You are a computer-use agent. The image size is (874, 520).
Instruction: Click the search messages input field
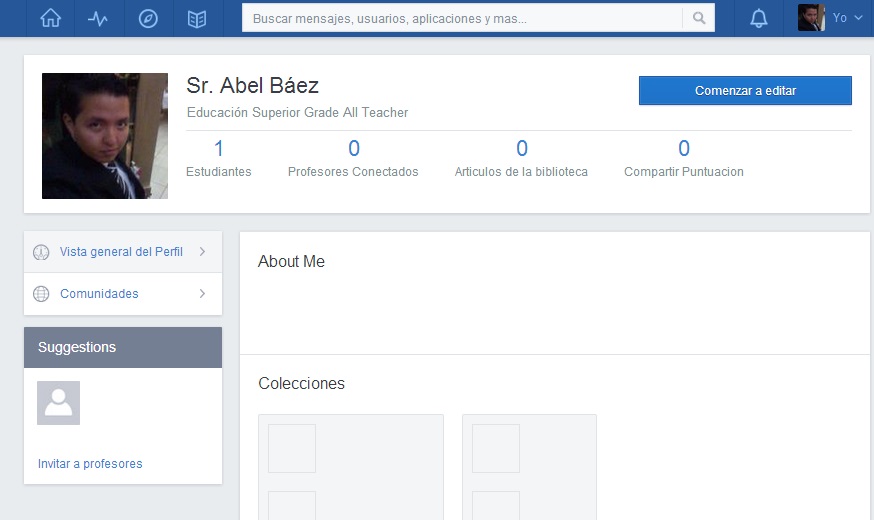(462, 18)
